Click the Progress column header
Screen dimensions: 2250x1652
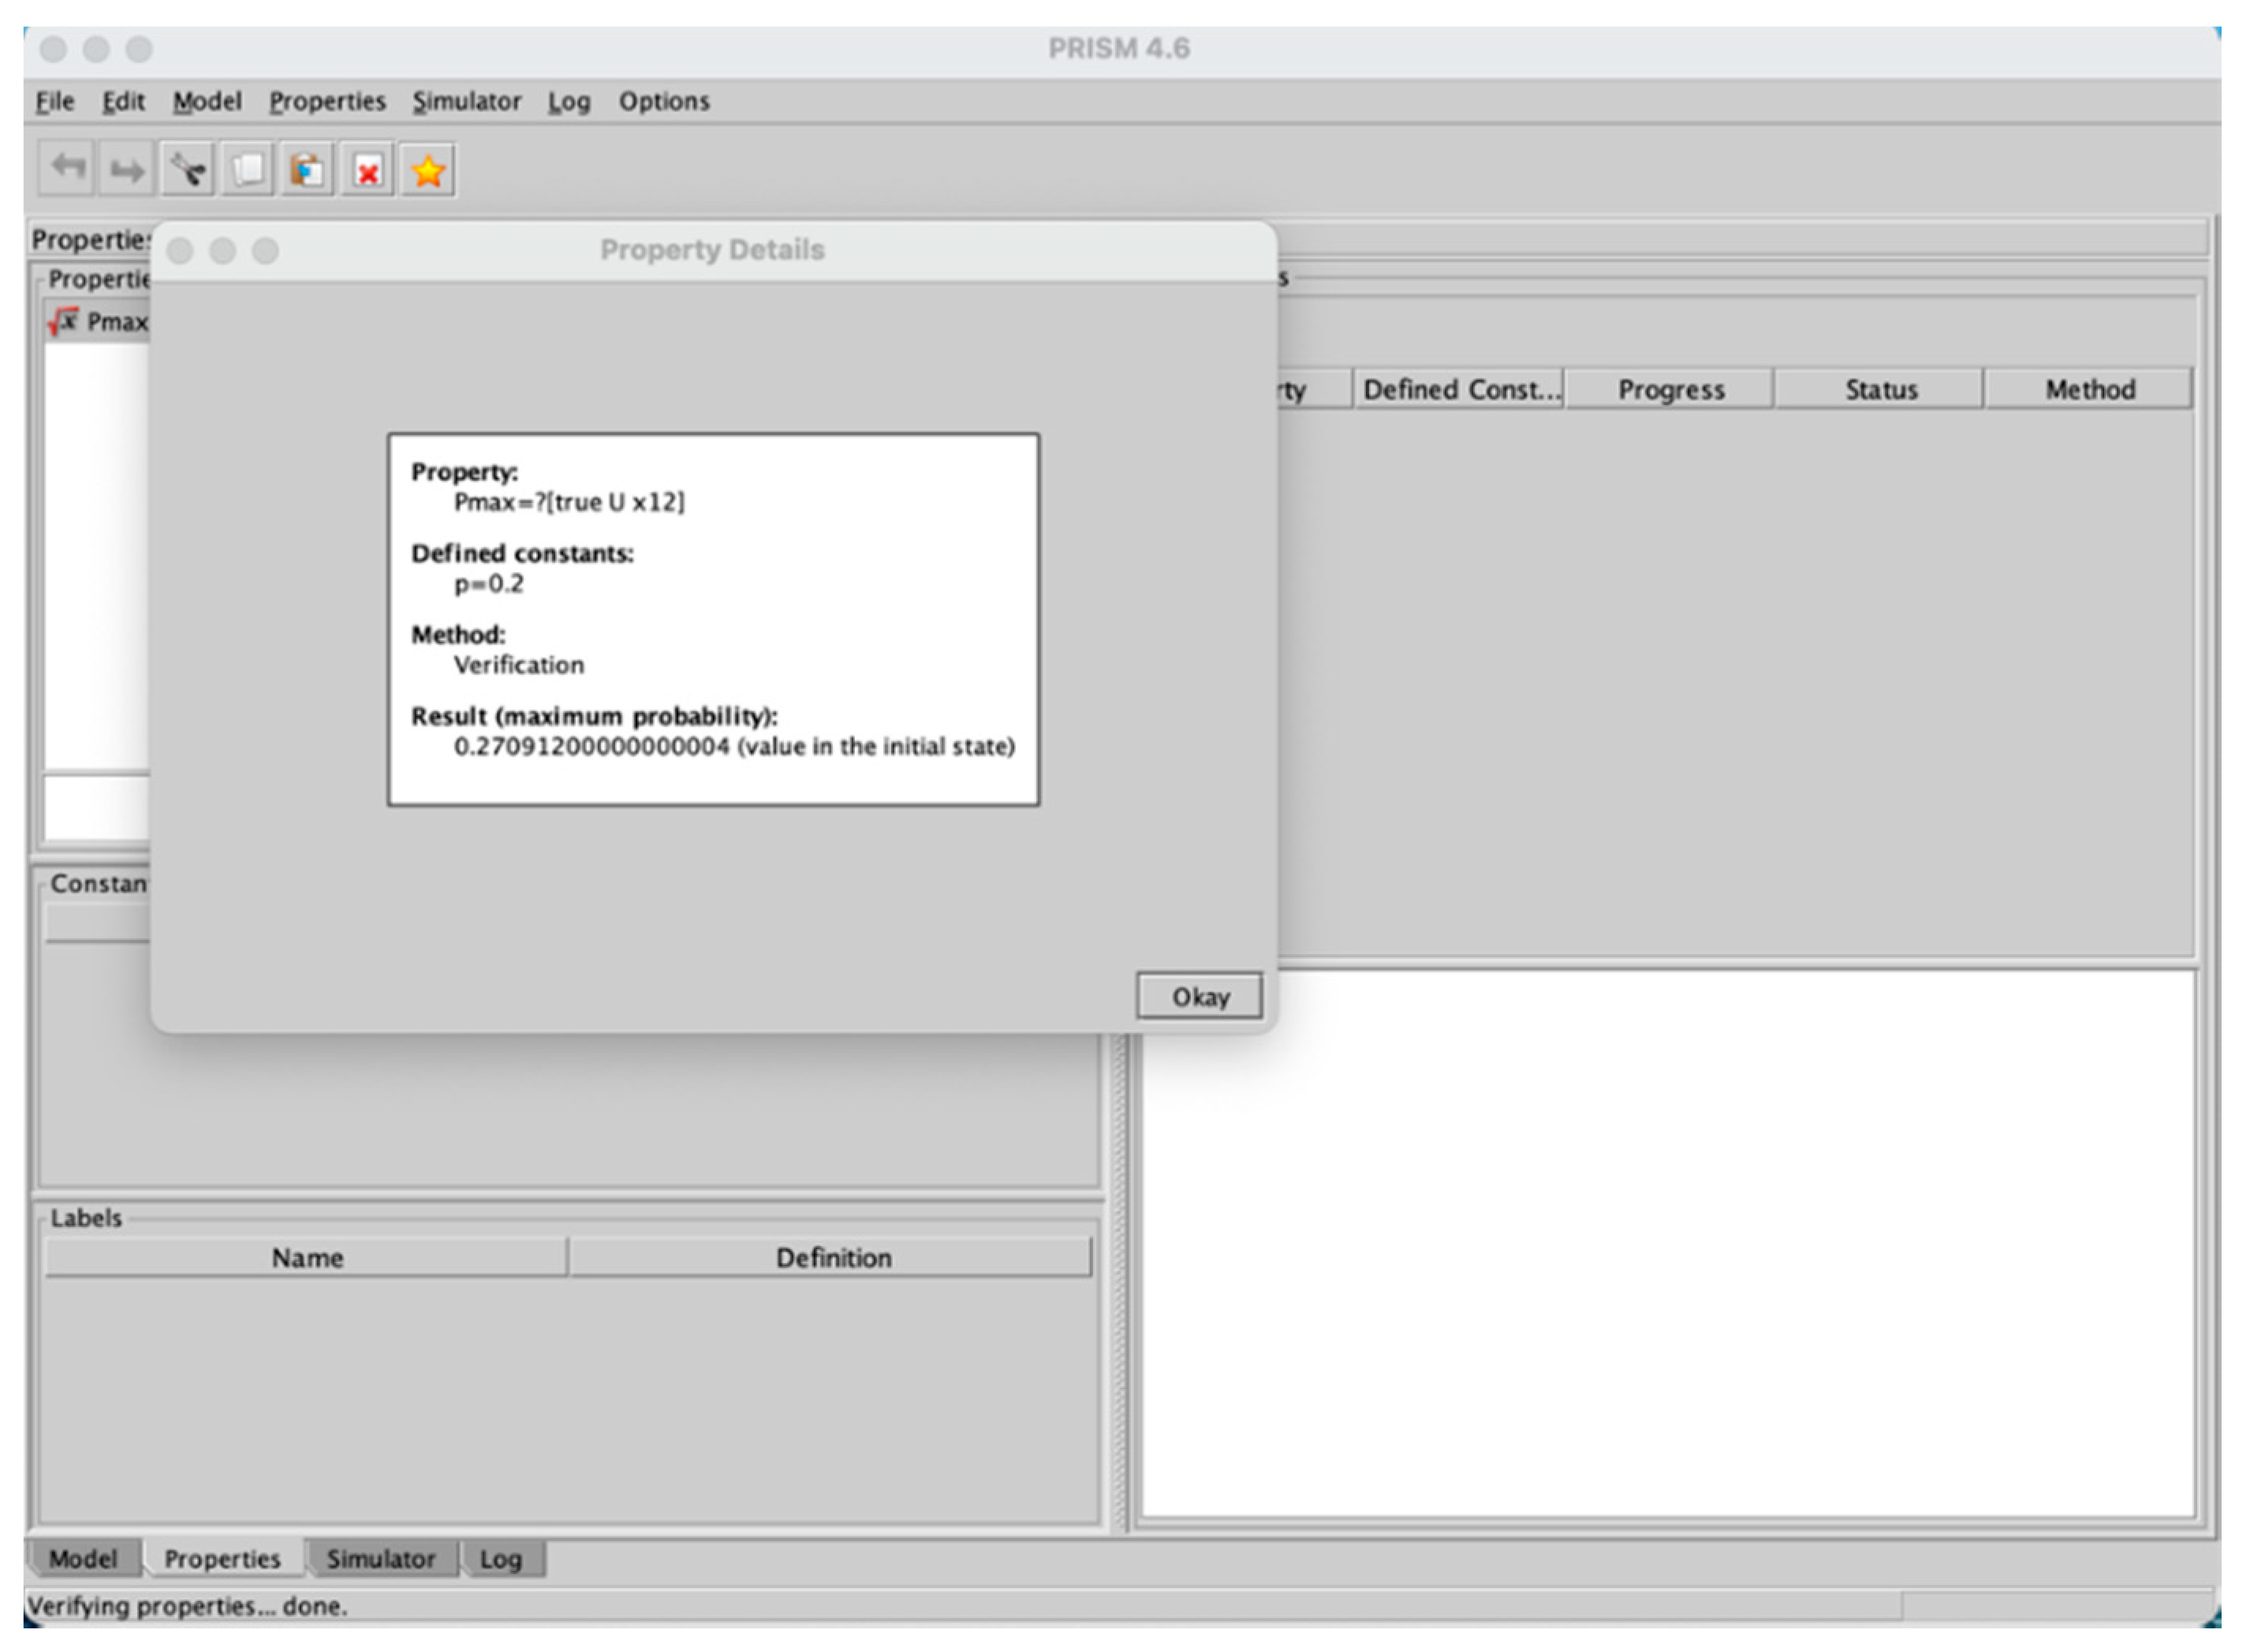(1671, 389)
